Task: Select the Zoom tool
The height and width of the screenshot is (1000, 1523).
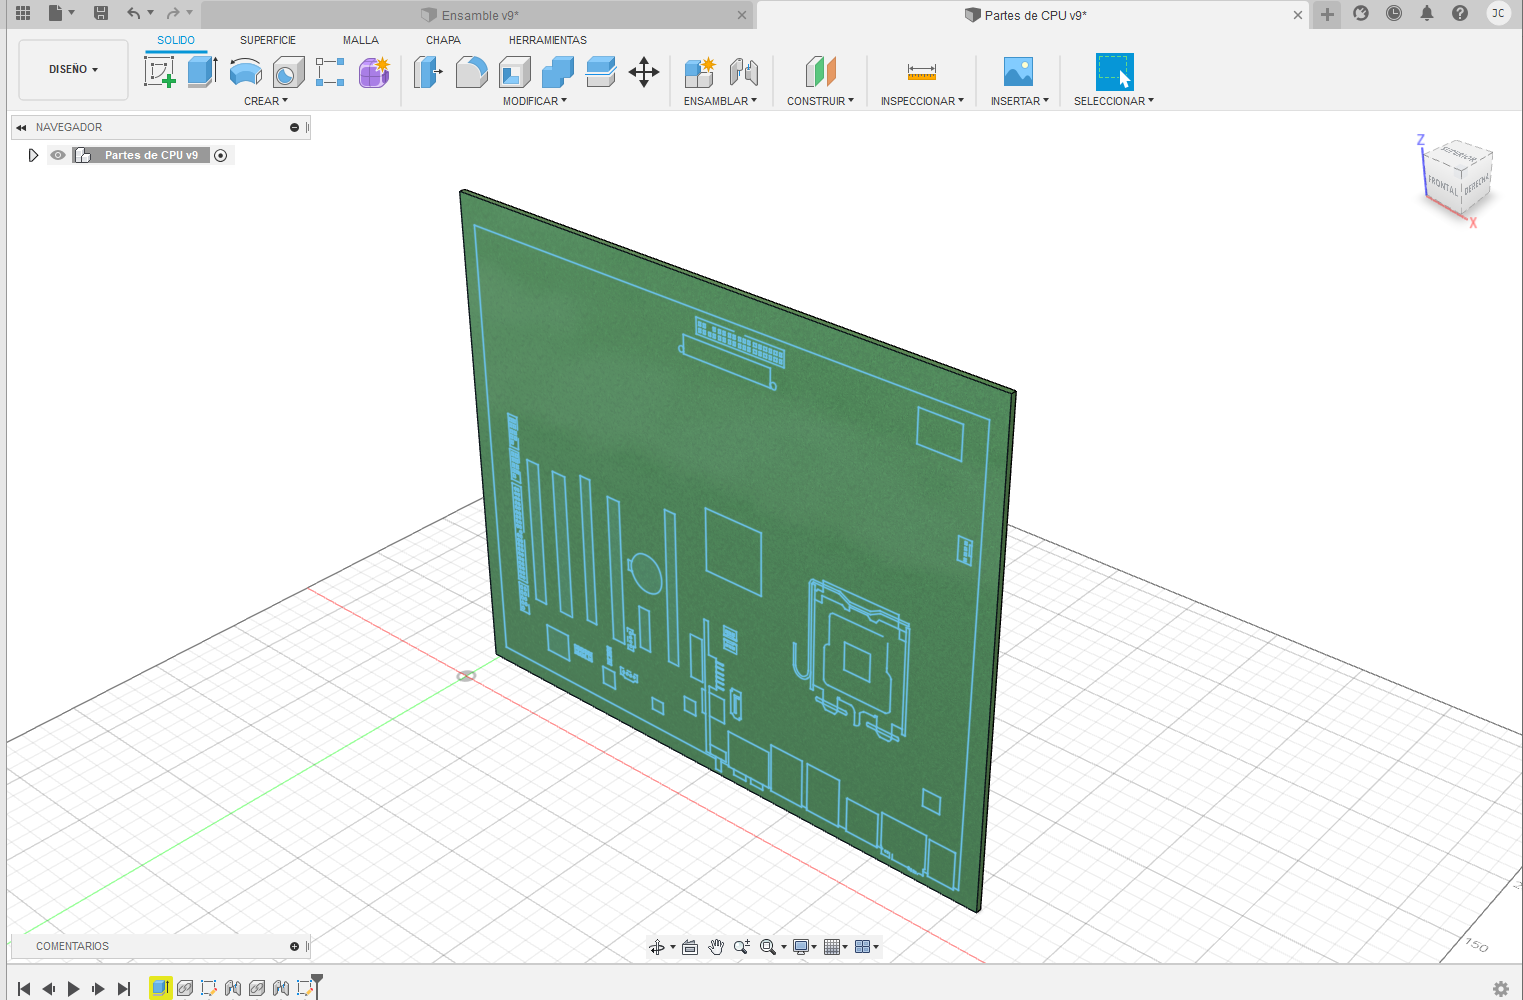Action: [742, 947]
